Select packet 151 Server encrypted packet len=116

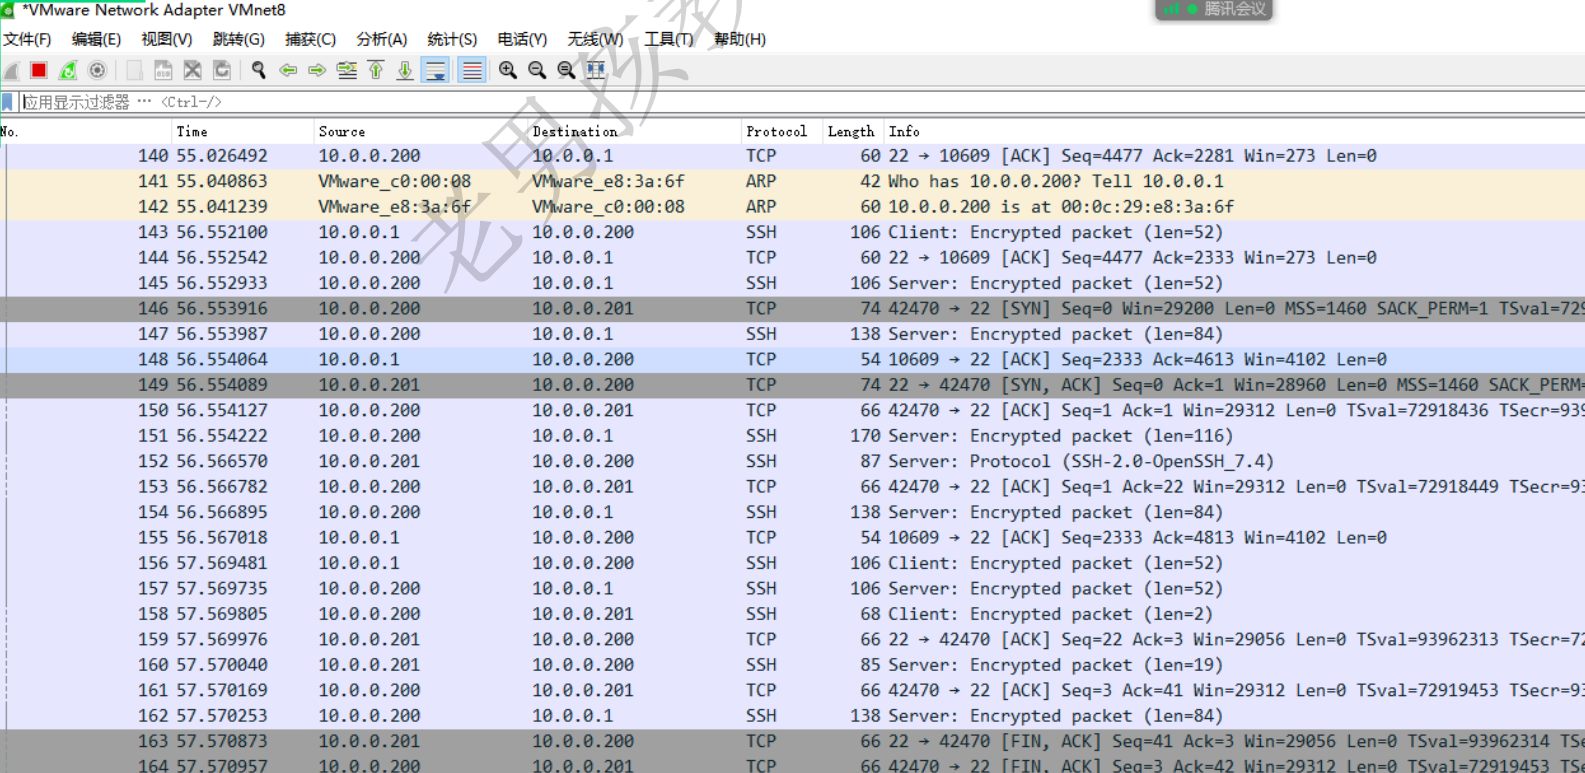[x=792, y=436]
